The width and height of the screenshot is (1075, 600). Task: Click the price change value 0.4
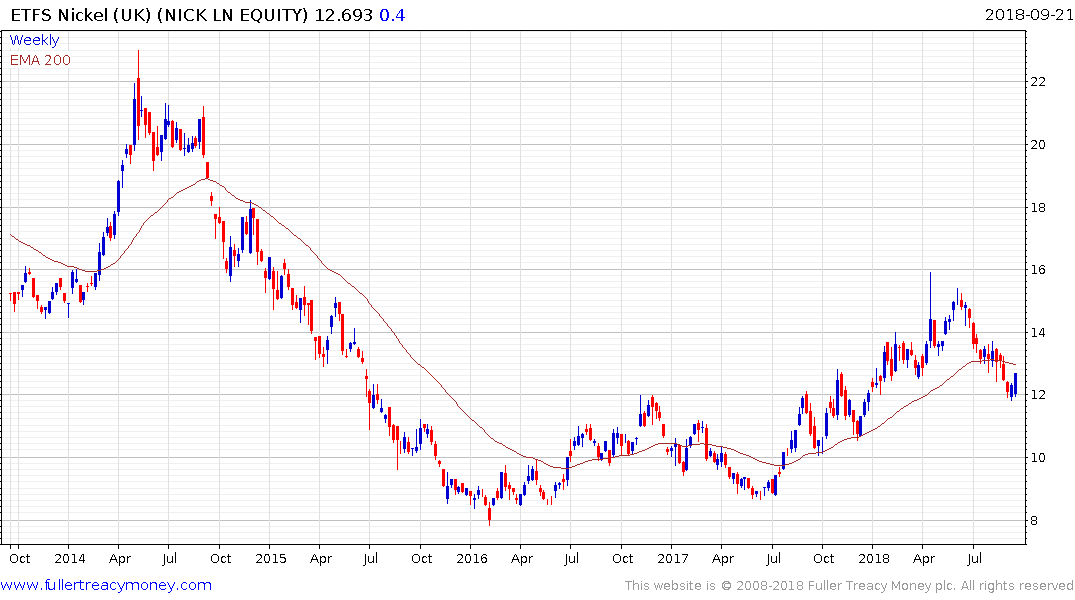pyautogui.click(x=392, y=14)
